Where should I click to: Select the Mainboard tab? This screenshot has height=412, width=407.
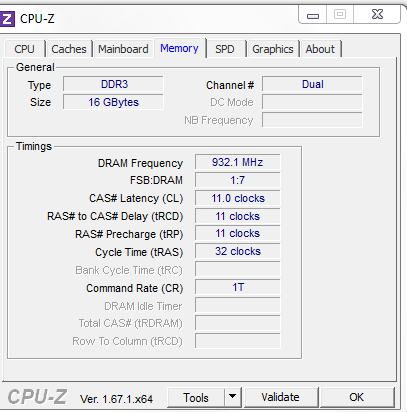coord(123,49)
